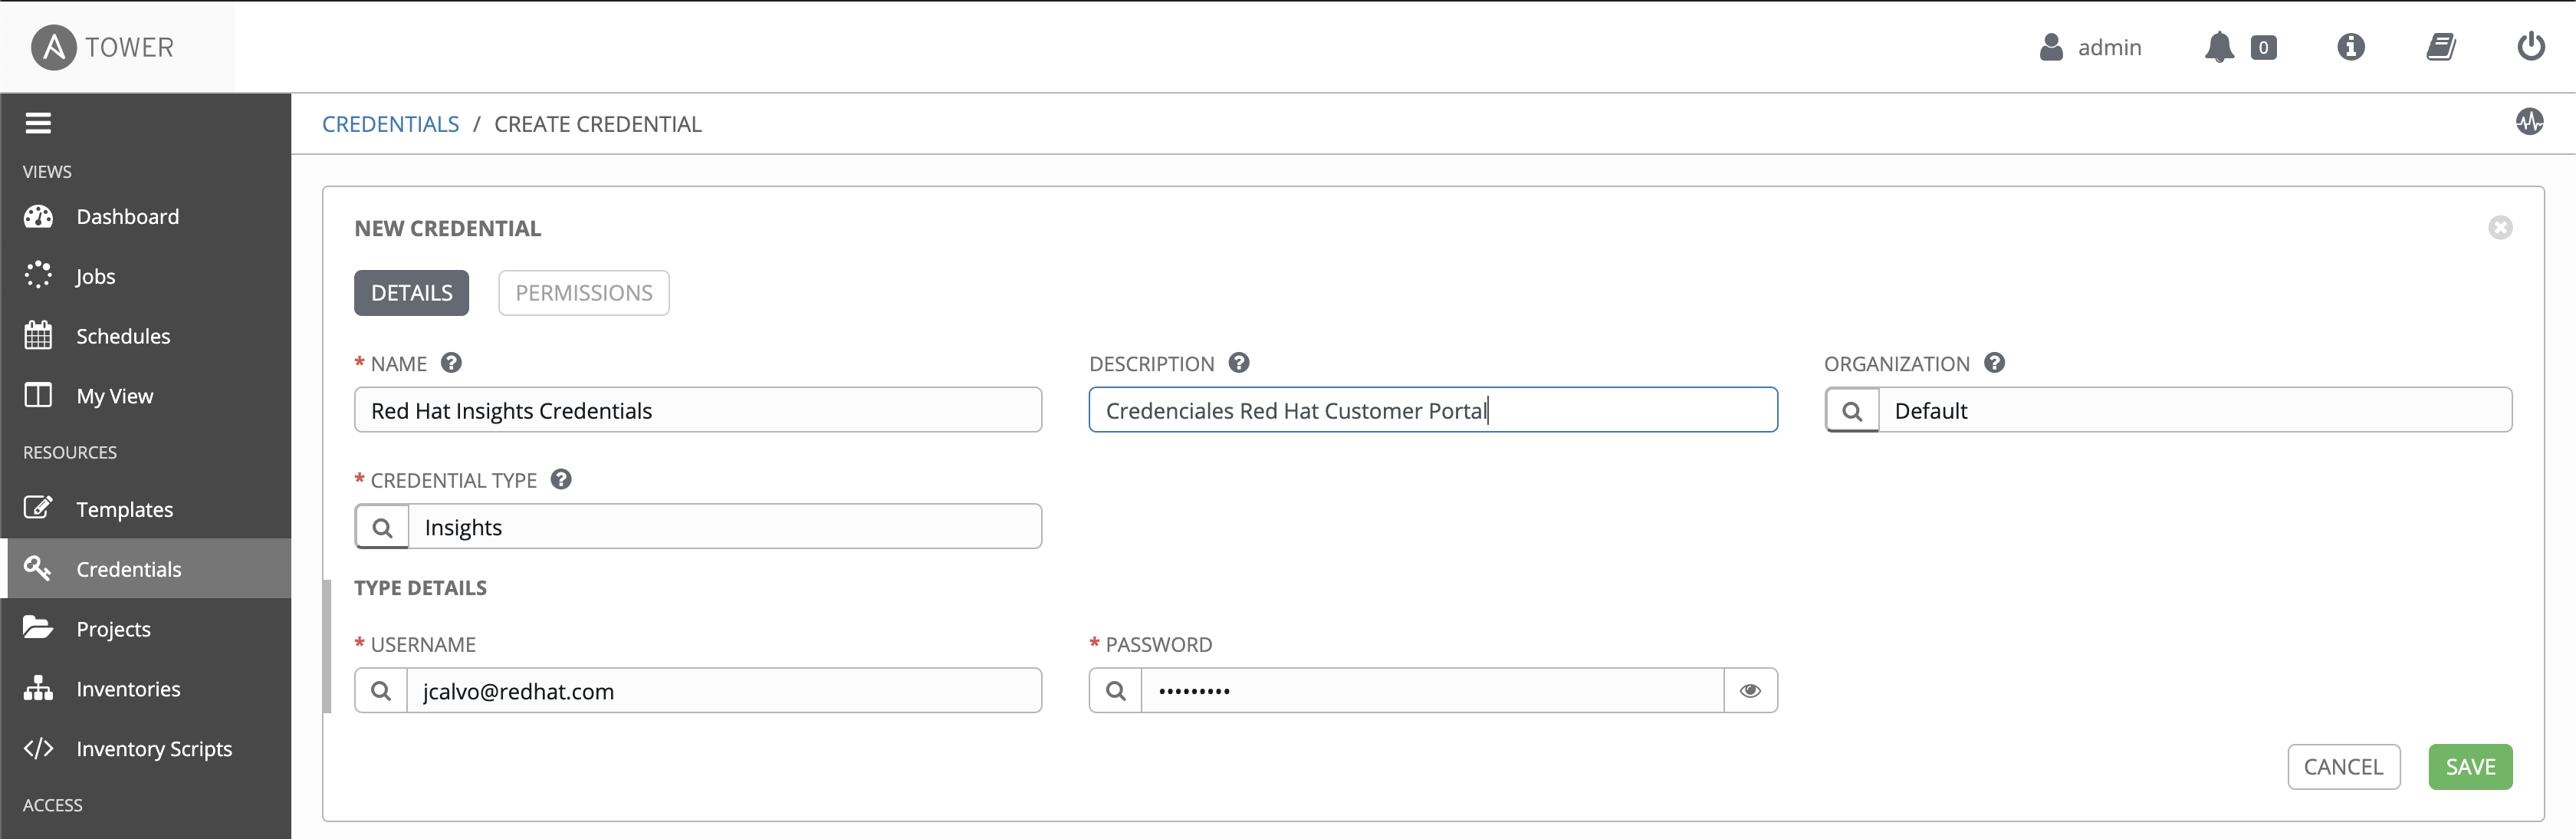Go to Dashboard view
Viewport: 2576px width, 839px height.
[x=146, y=217]
